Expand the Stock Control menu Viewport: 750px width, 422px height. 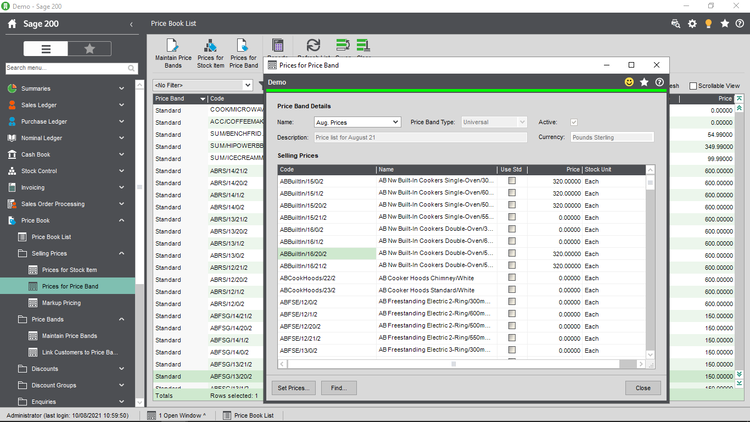pyautogui.click(x=121, y=171)
